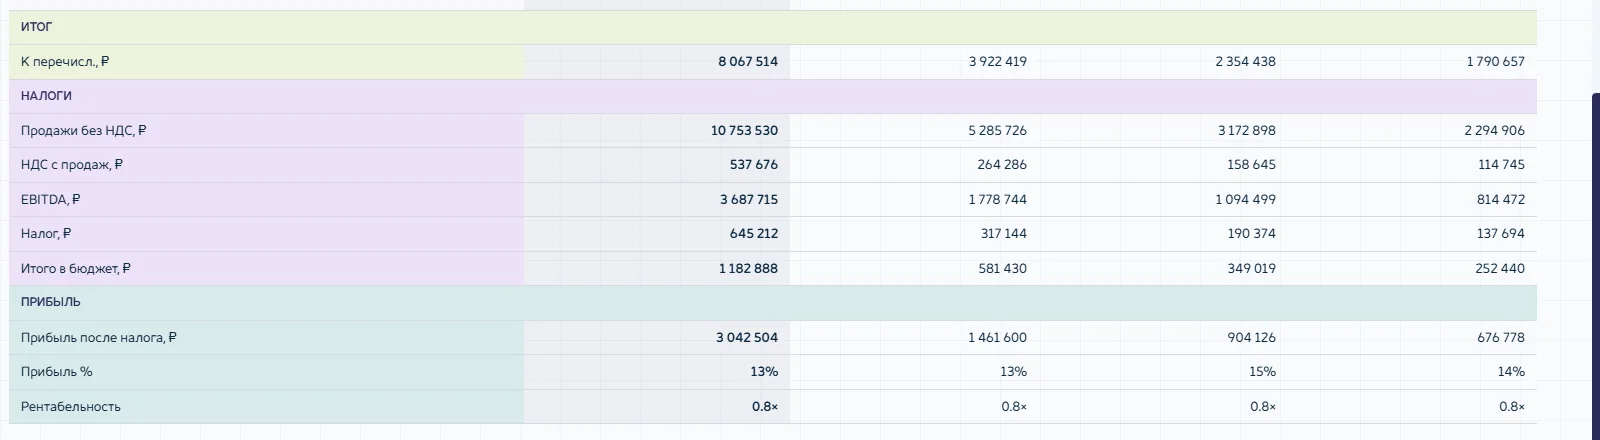Click the value 252 440

coord(1501,269)
